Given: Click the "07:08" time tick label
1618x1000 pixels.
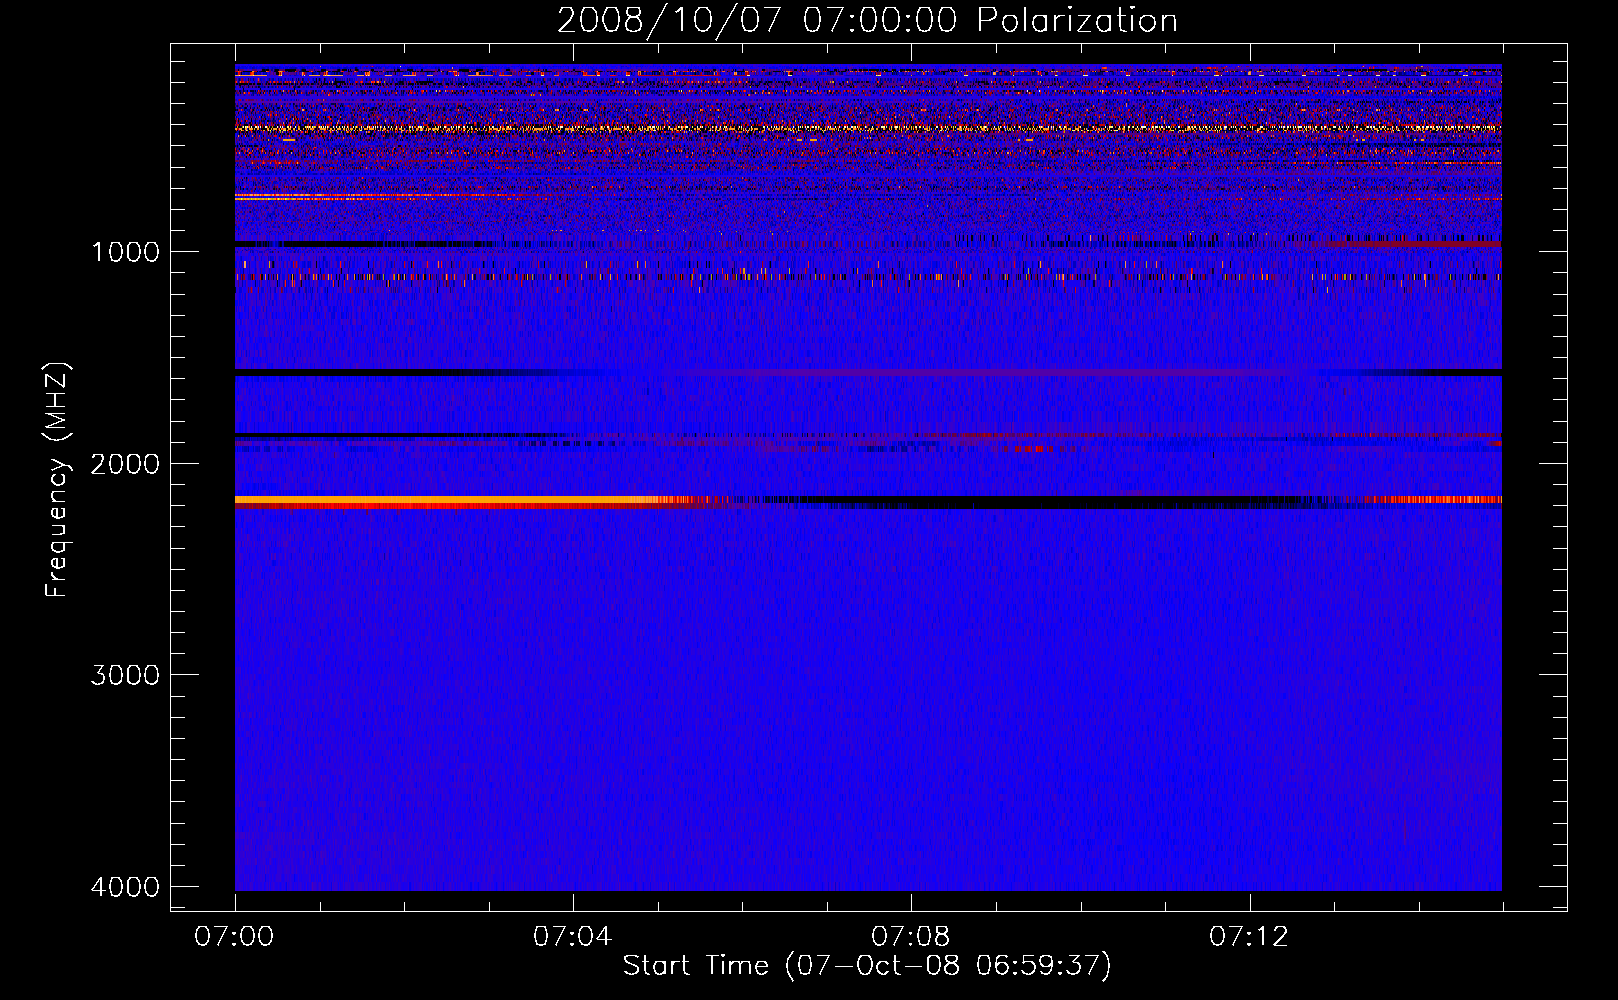Looking at the screenshot, I should coord(911,937).
